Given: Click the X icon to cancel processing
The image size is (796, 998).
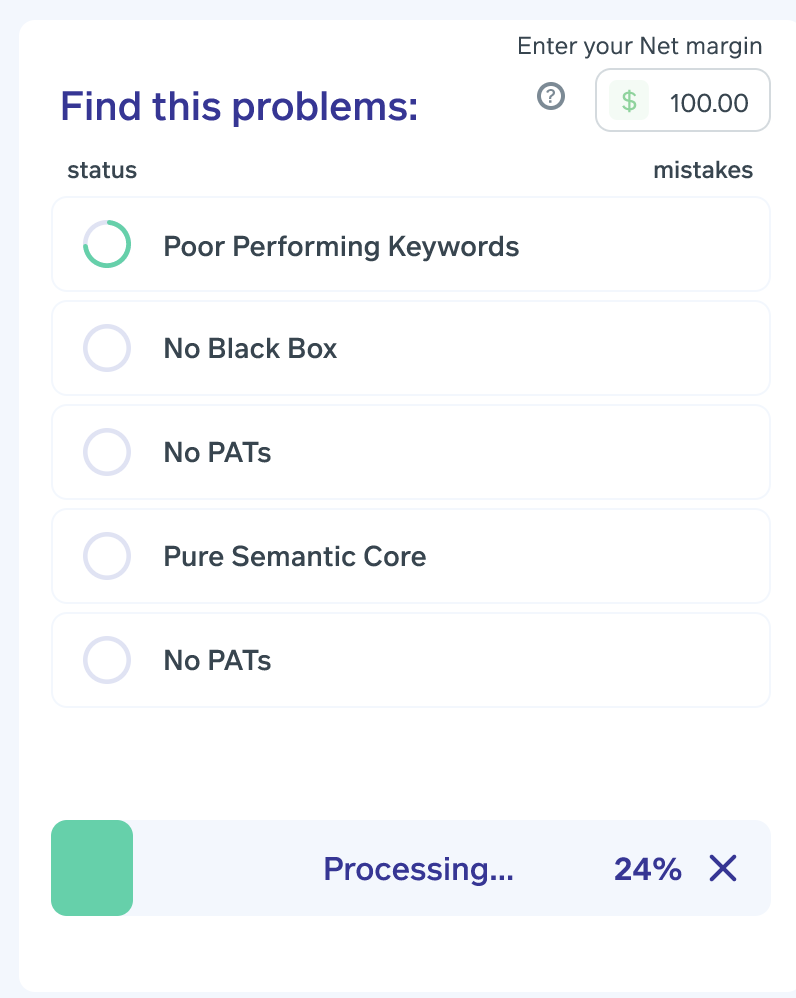Looking at the screenshot, I should (722, 869).
